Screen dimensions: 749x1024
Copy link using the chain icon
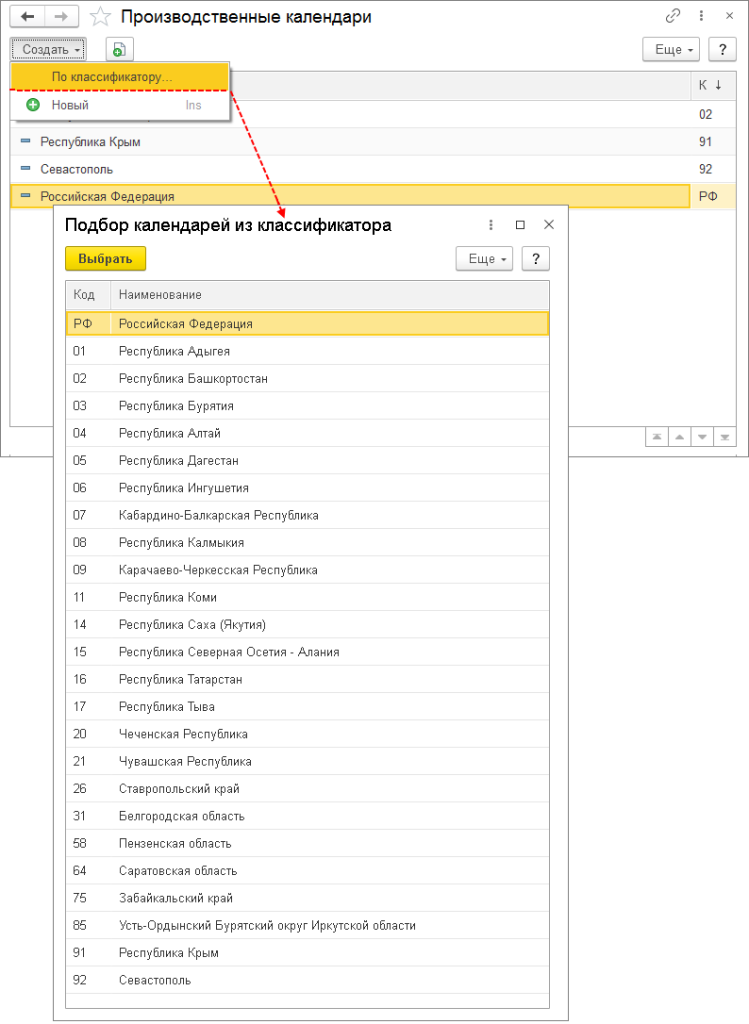pos(673,17)
